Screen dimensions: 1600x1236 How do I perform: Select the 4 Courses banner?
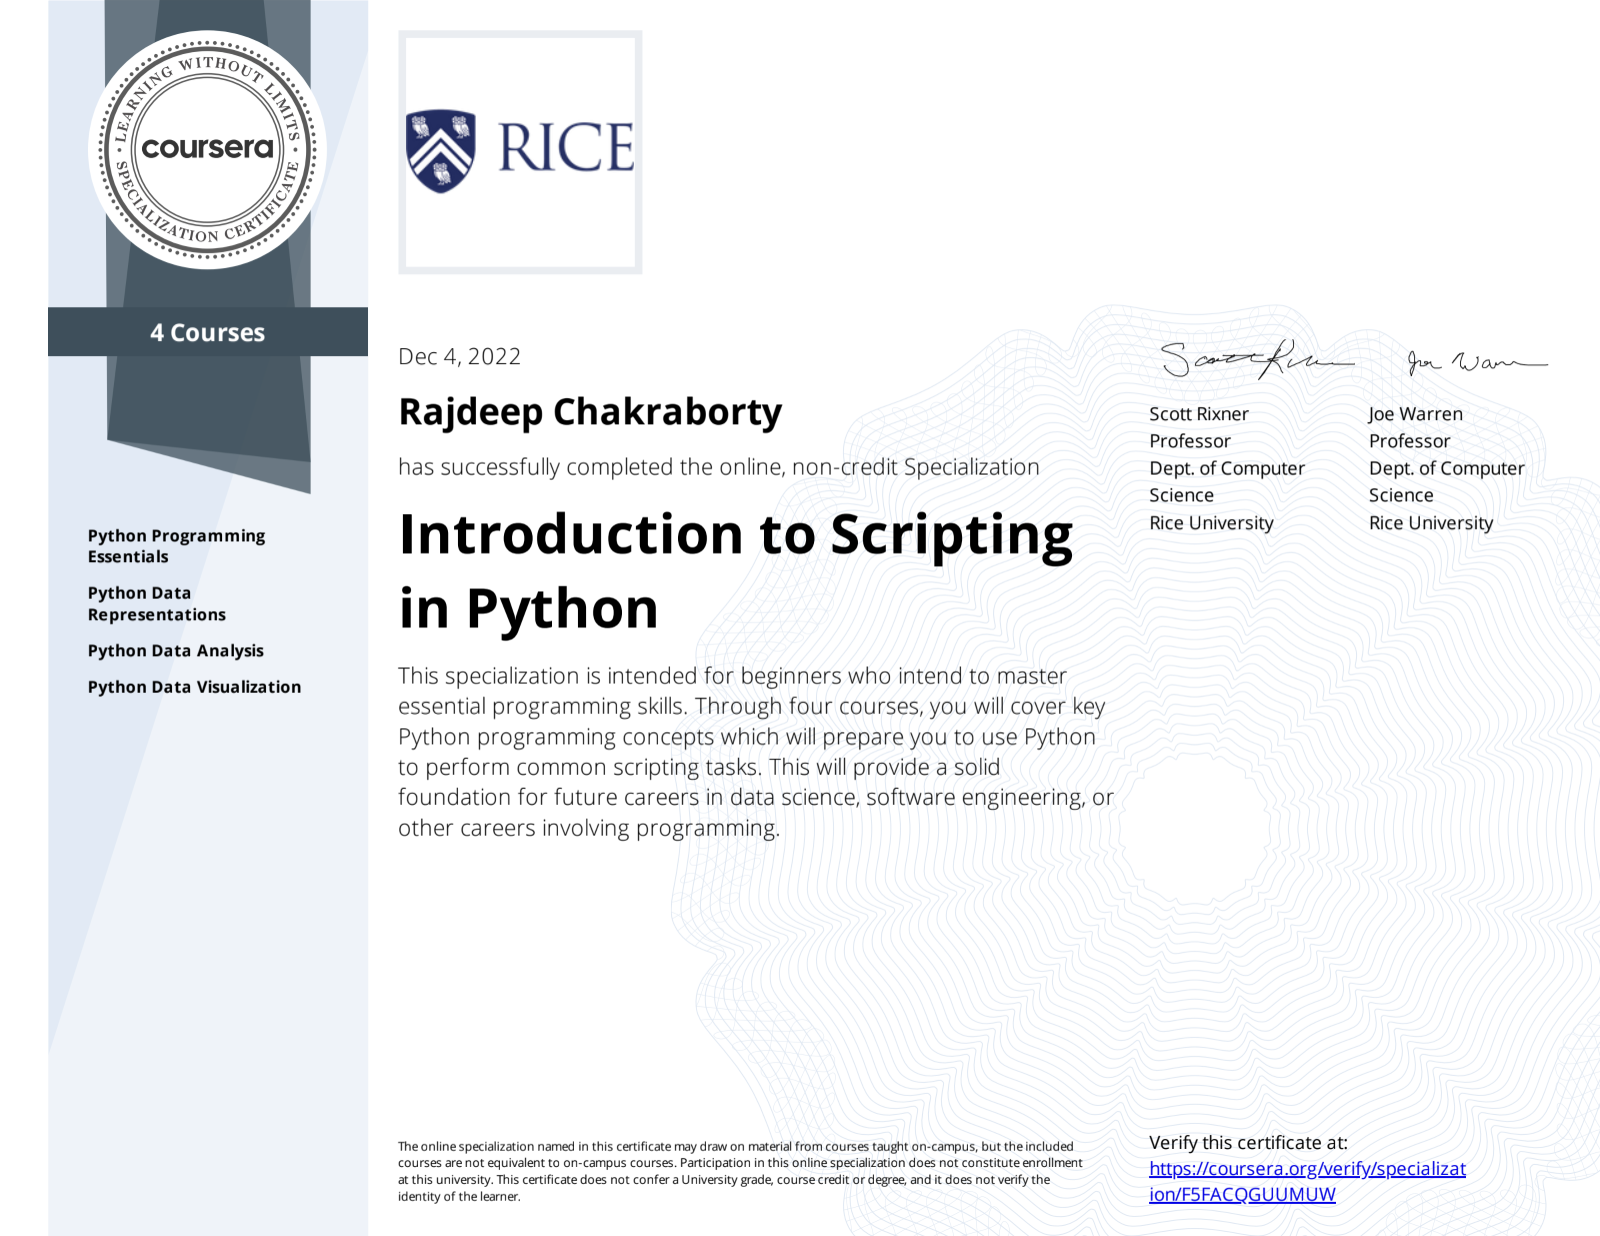tap(208, 332)
